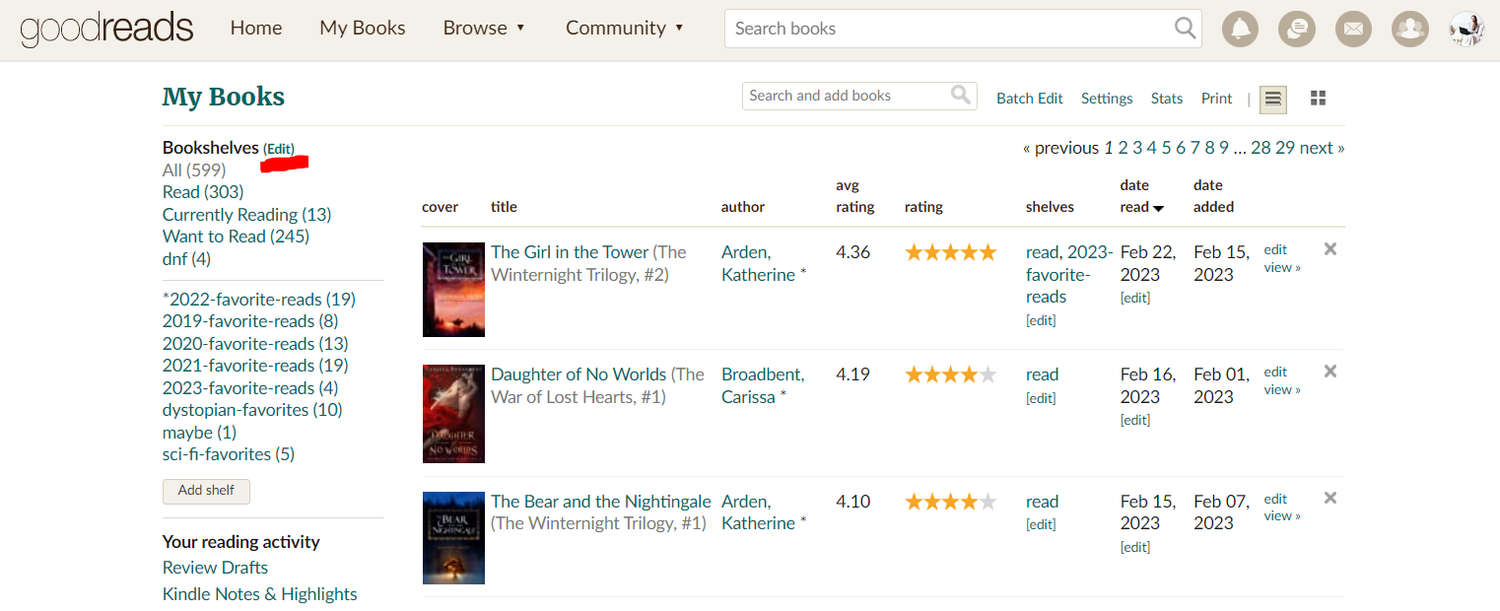Select the list view icon
The width and height of the screenshot is (1500, 611).
(1272, 98)
